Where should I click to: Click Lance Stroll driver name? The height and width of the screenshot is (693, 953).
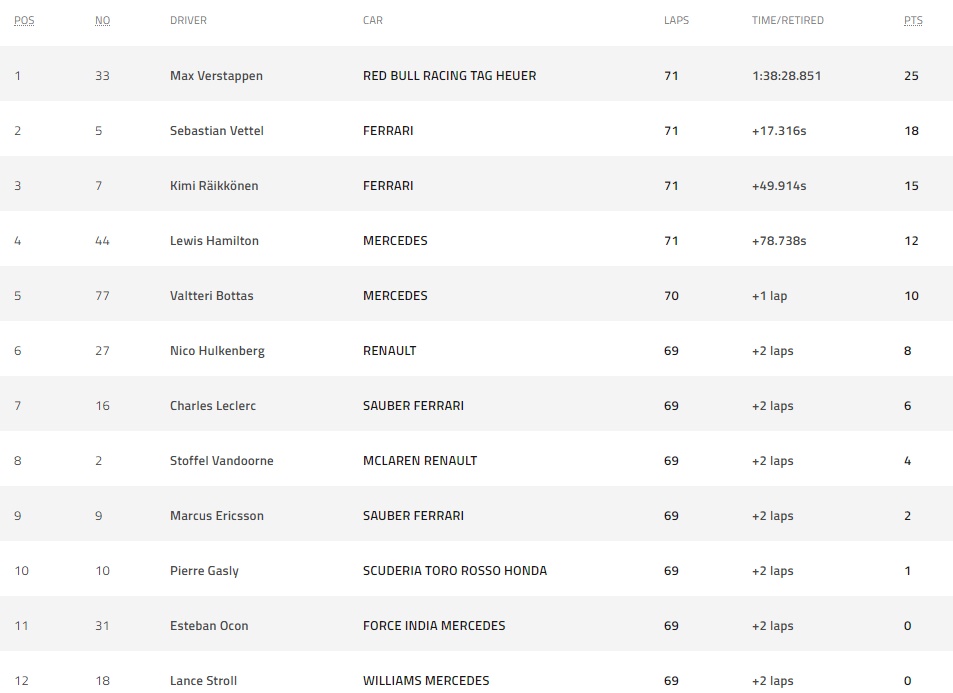[204, 681]
